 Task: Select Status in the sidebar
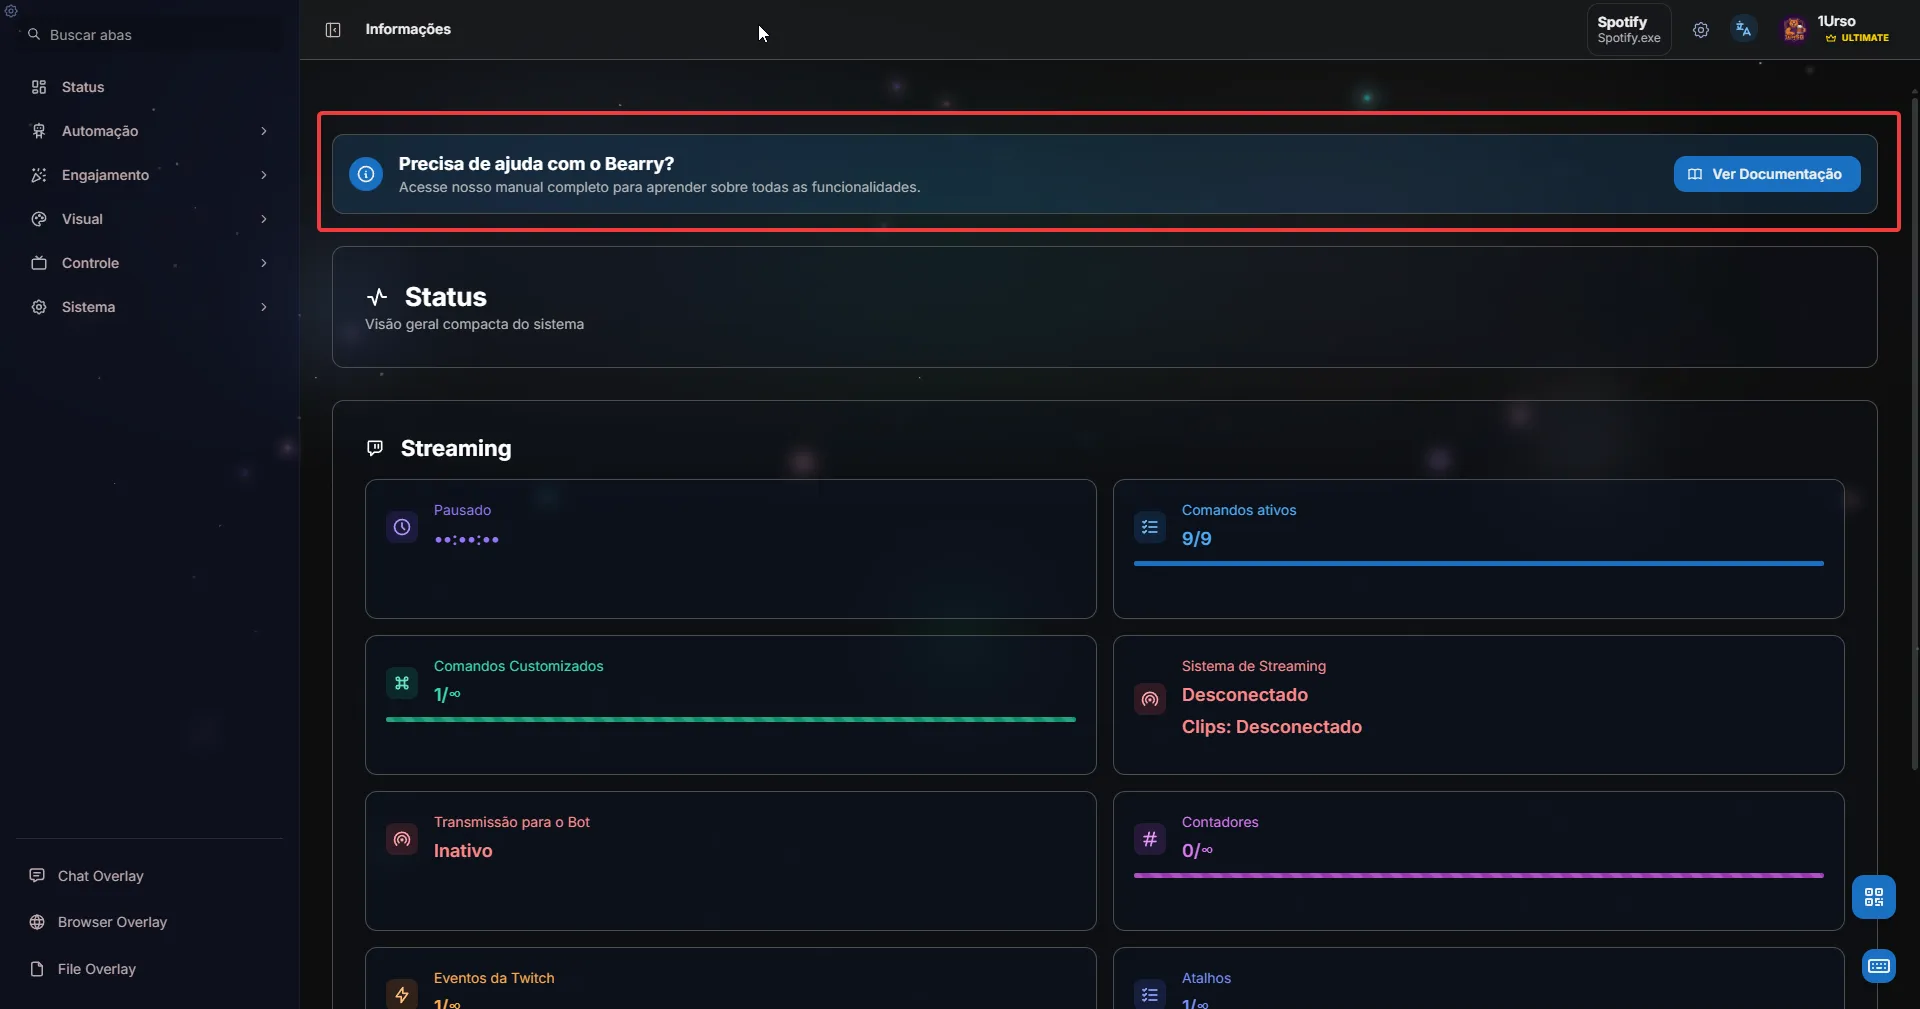pos(83,87)
